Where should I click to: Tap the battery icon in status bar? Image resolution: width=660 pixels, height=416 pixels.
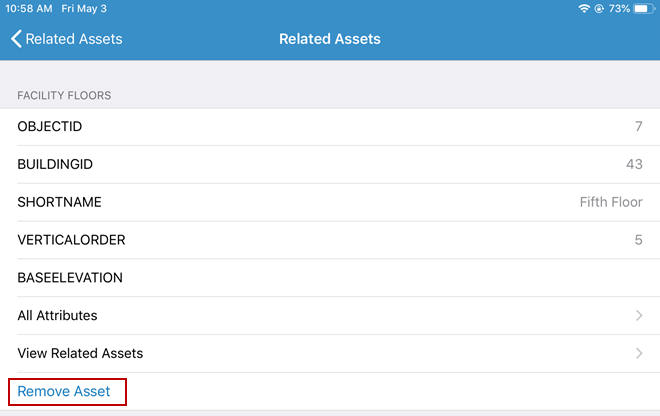coord(641,8)
